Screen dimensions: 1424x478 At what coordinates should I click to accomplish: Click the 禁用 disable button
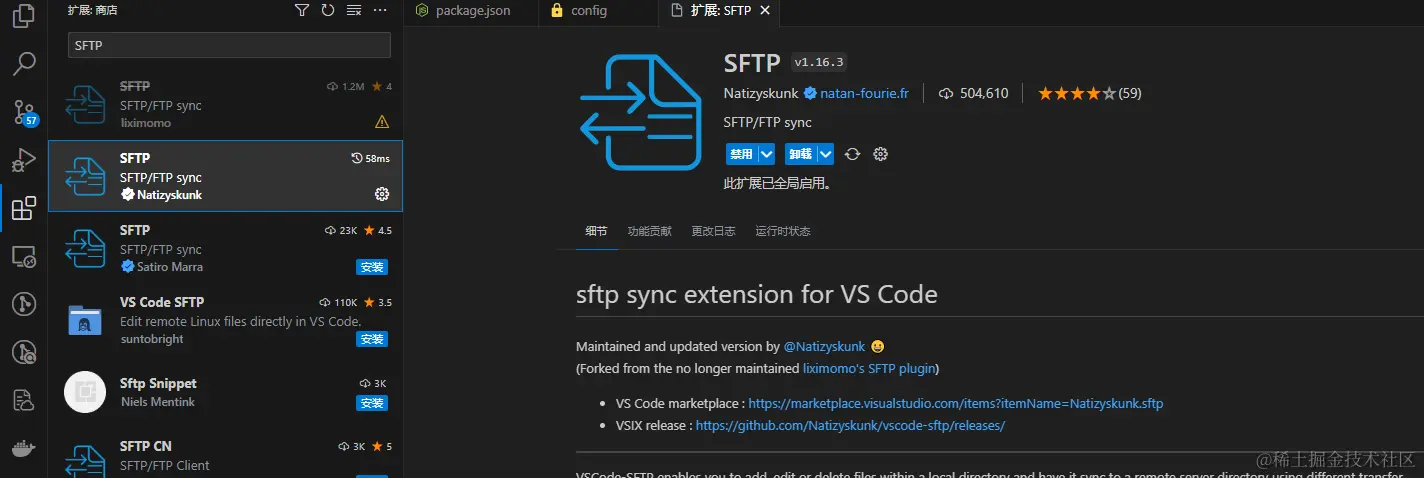click(x=741, y=154)
